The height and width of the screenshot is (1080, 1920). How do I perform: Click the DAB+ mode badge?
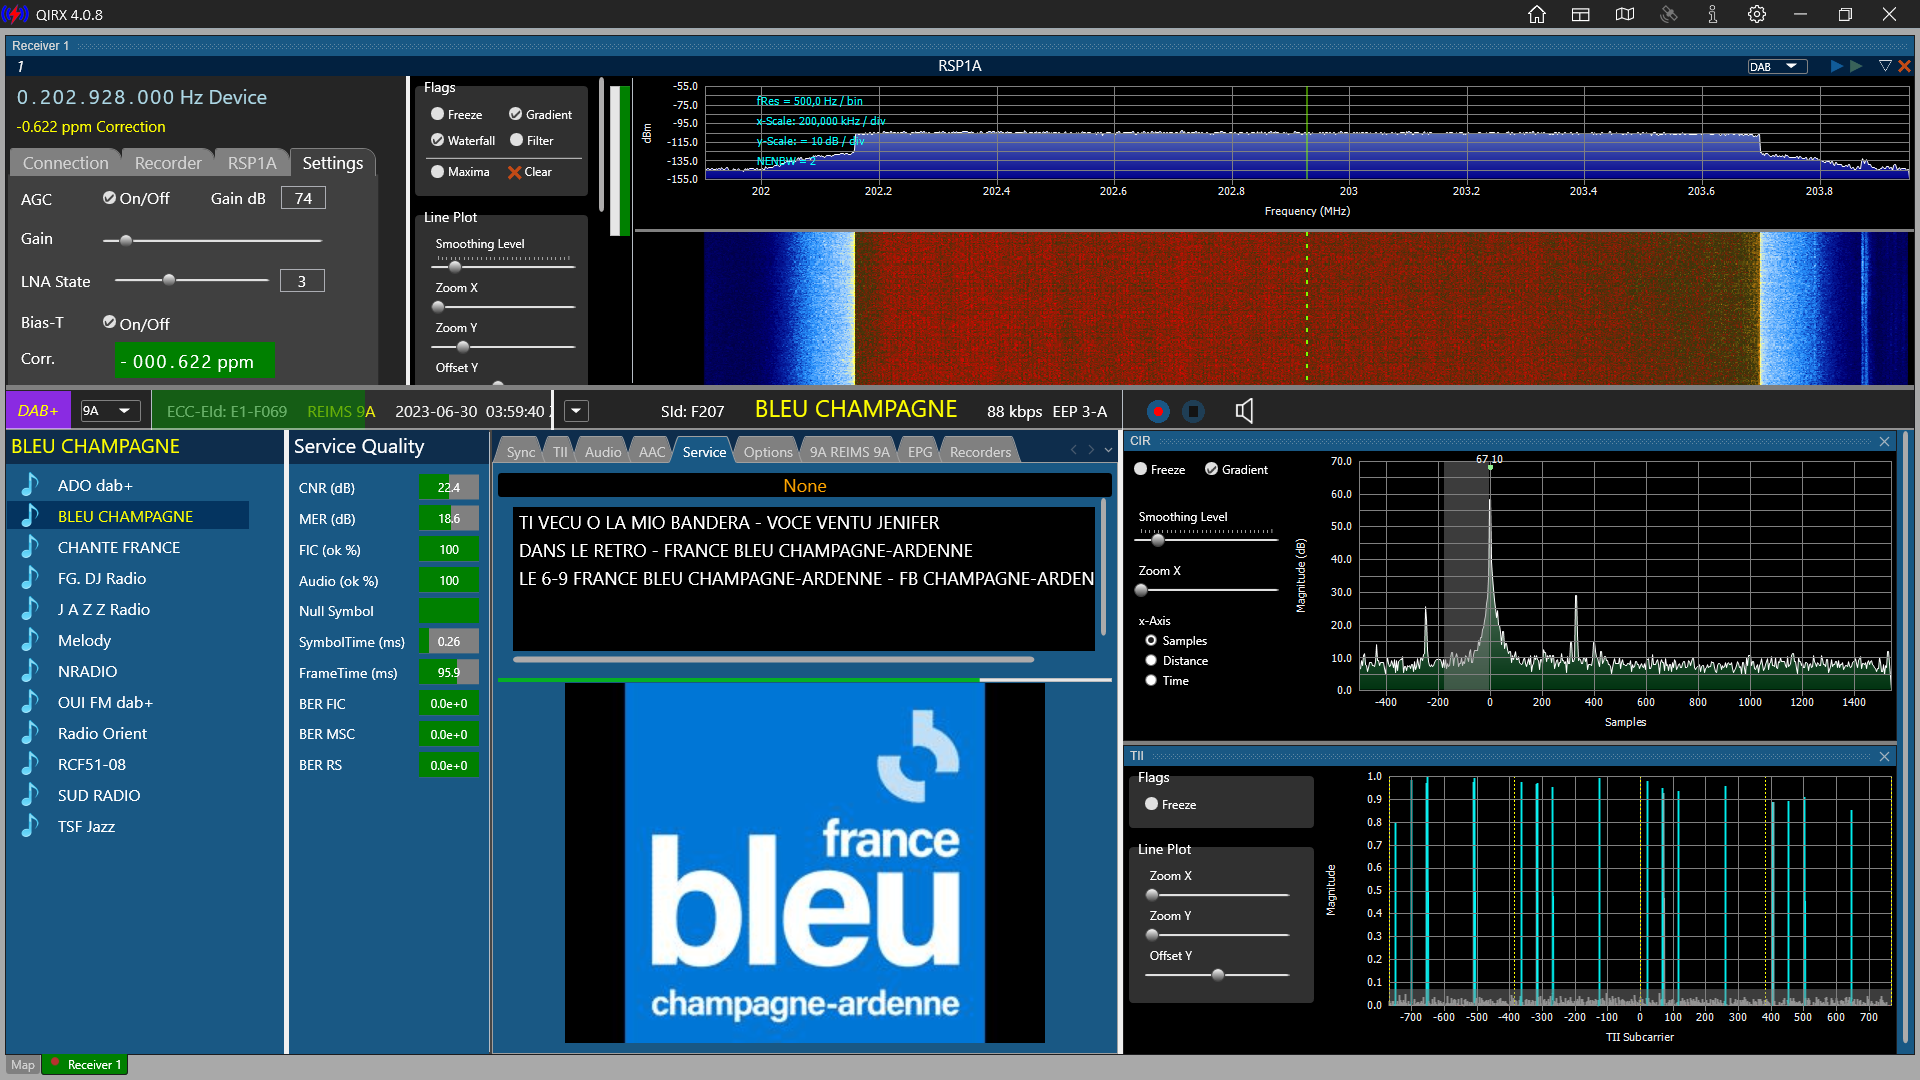pos(38,411)
